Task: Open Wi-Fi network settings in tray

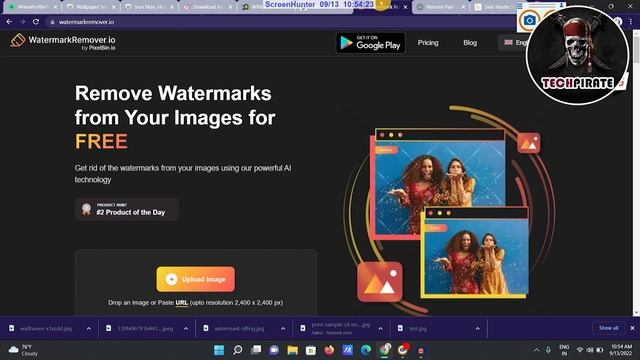Action: [x=580, y=350]
